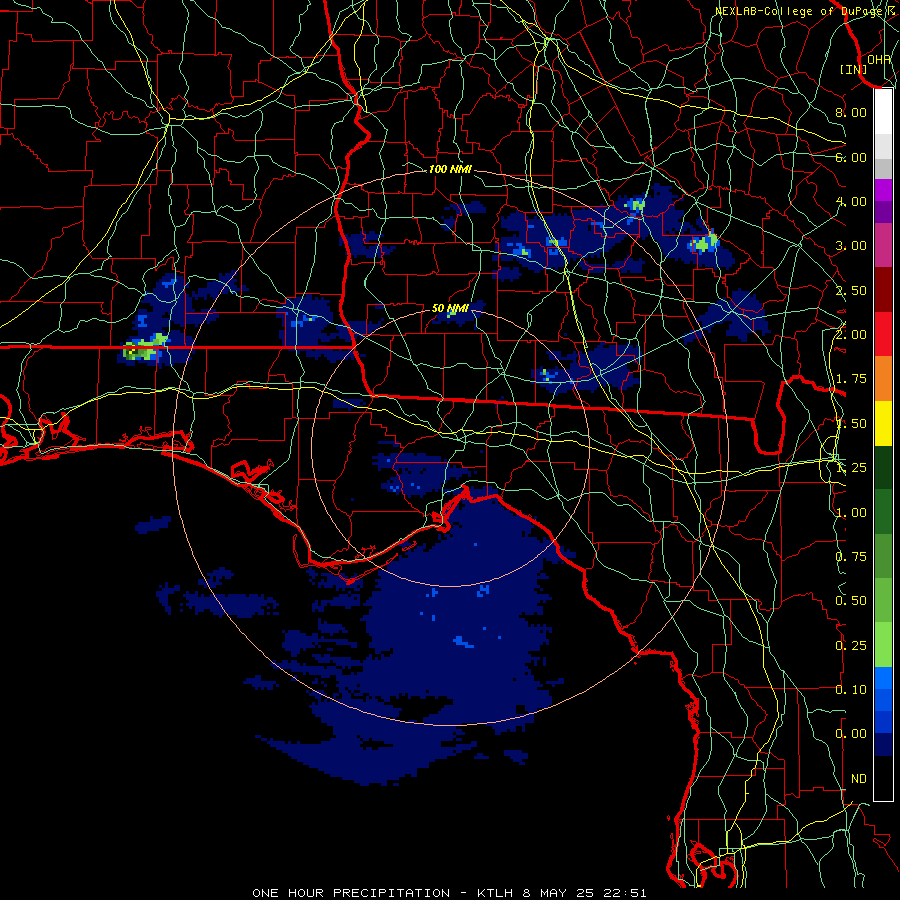Click the 0.25 legend value
Screen dimensions: 900x900
click(x=851, y=646)
